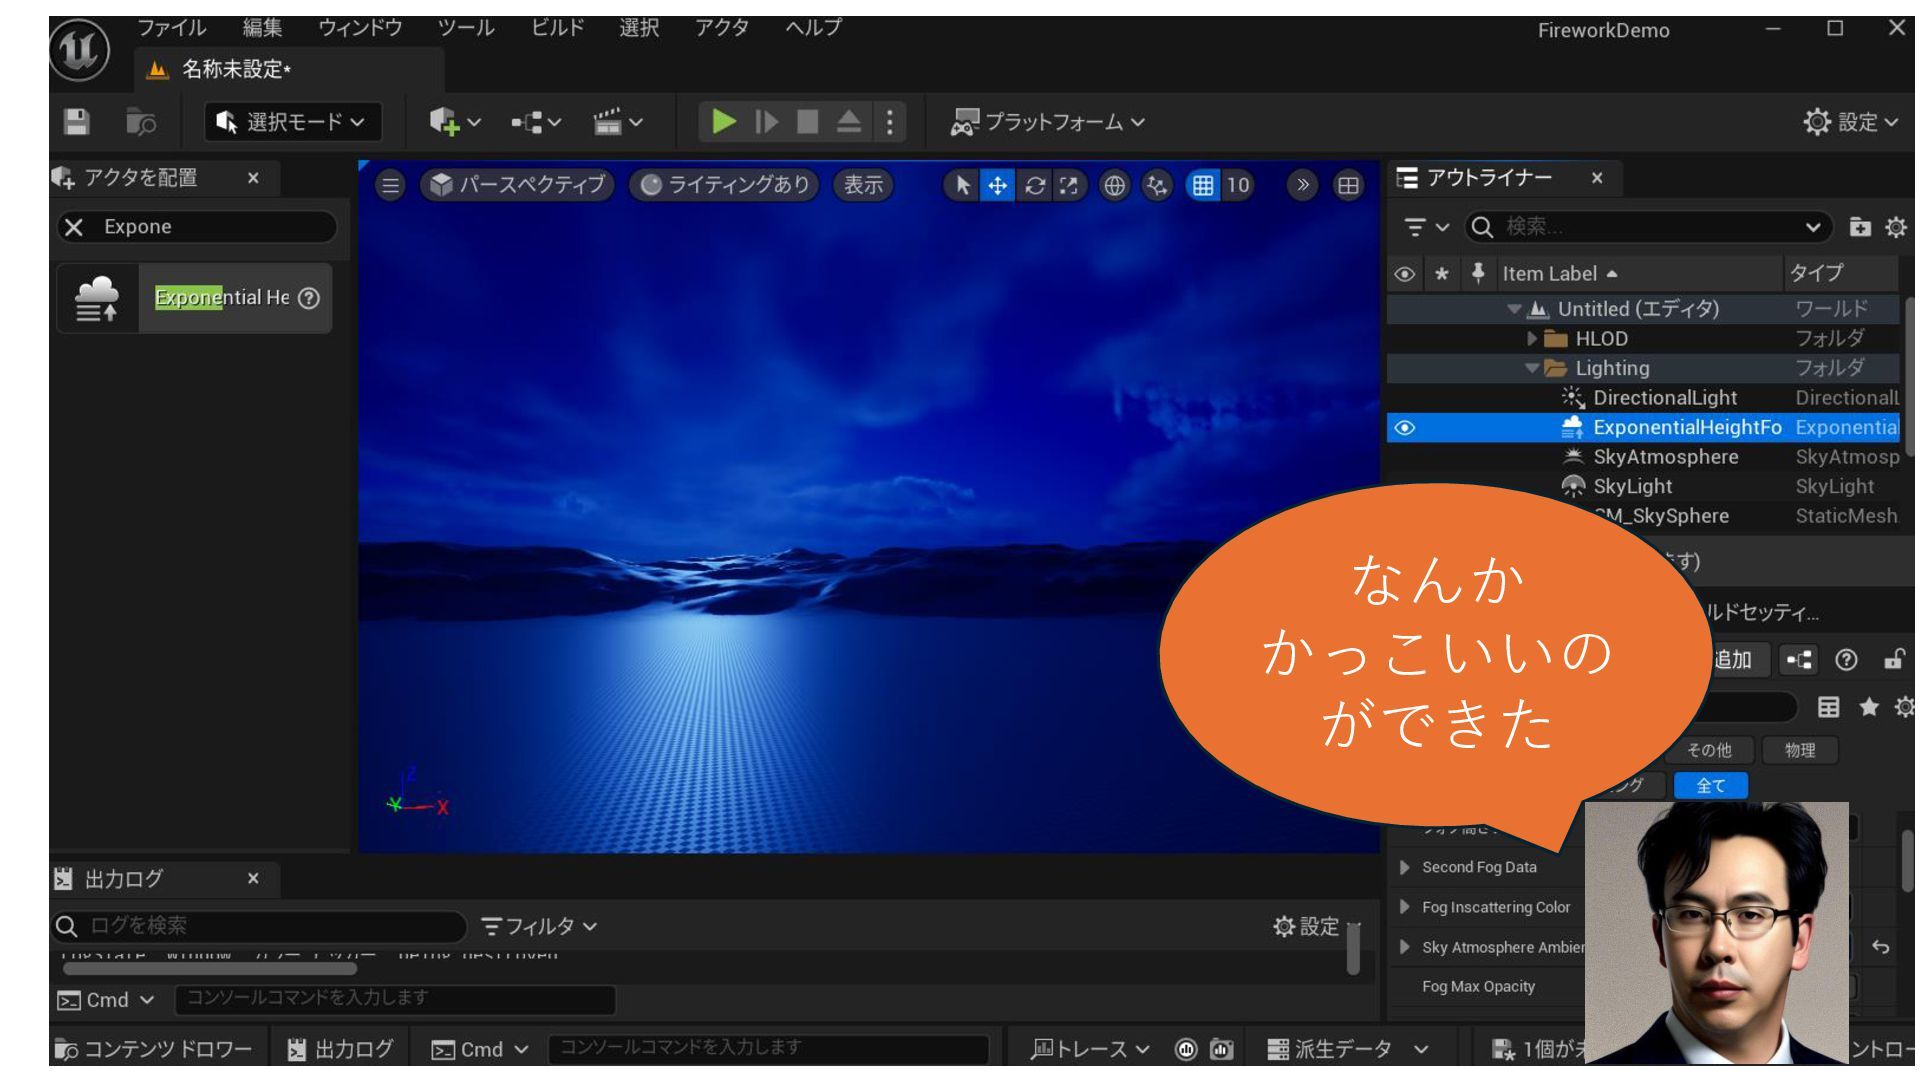Click the Outliner pin column header
The height and width of the screenshot is (1080, 1920).
[1478, 272]
